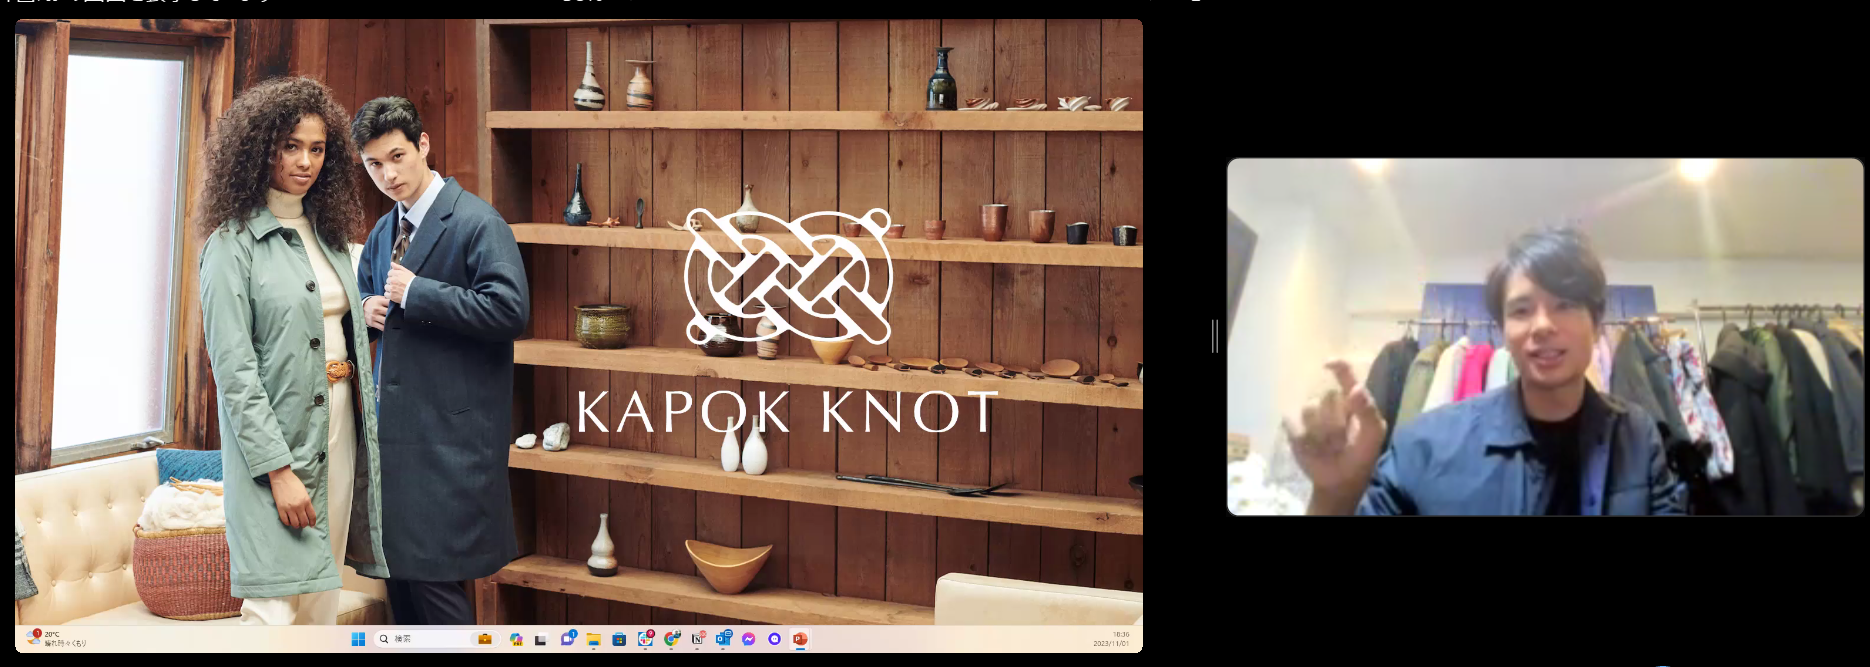The height and width of the screenshot is (667, 1870).
Task: Open PowerPoint from the taskbar
Action: point(800,639)
